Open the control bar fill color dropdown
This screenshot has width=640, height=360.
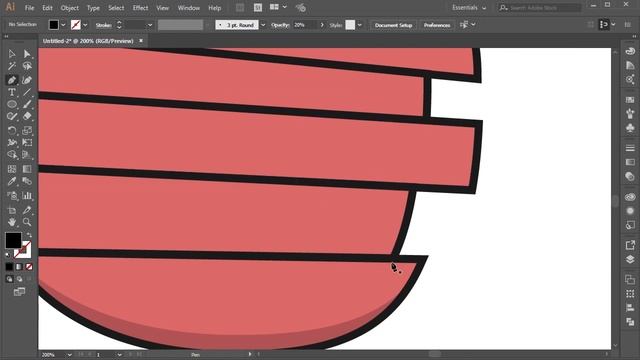tap(63, 25)
